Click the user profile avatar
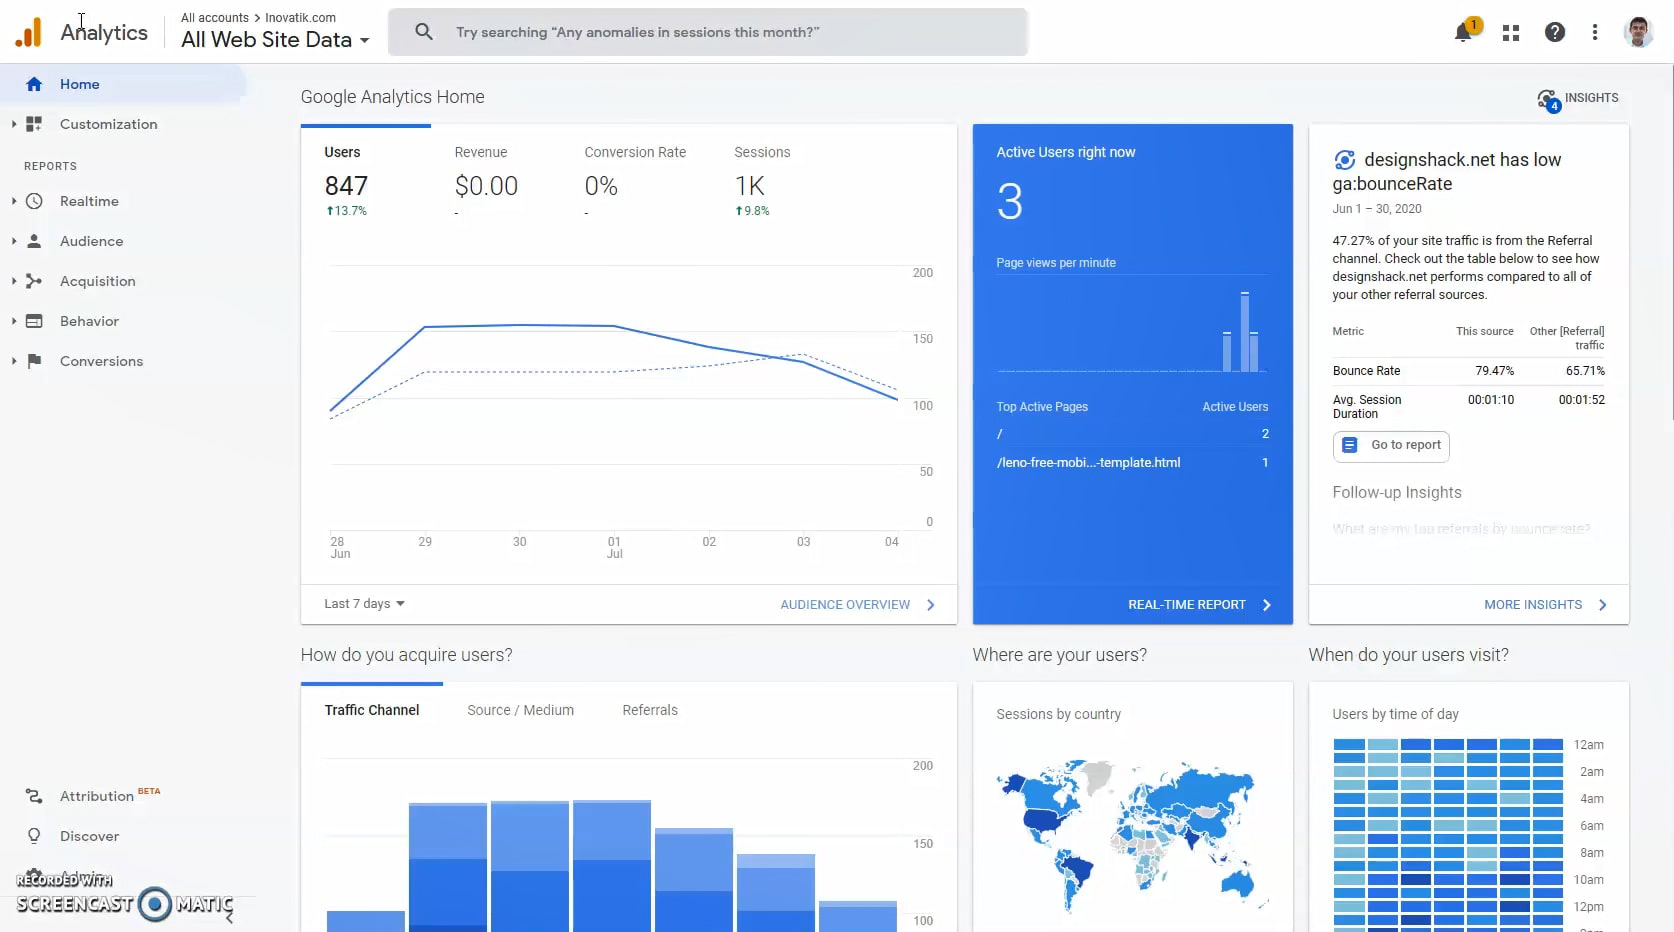 point(1638,32)
